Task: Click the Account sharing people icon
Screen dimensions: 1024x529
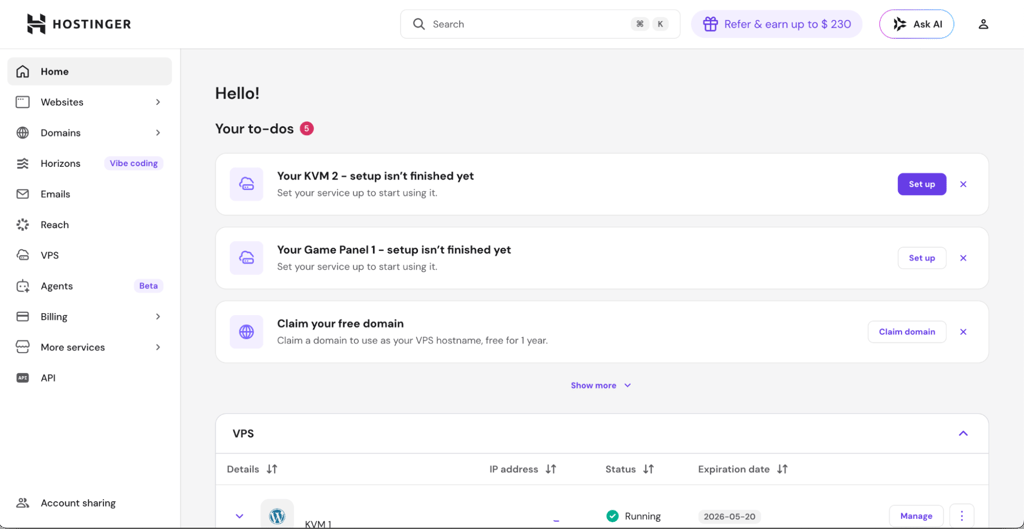Action: coord(23,503)
